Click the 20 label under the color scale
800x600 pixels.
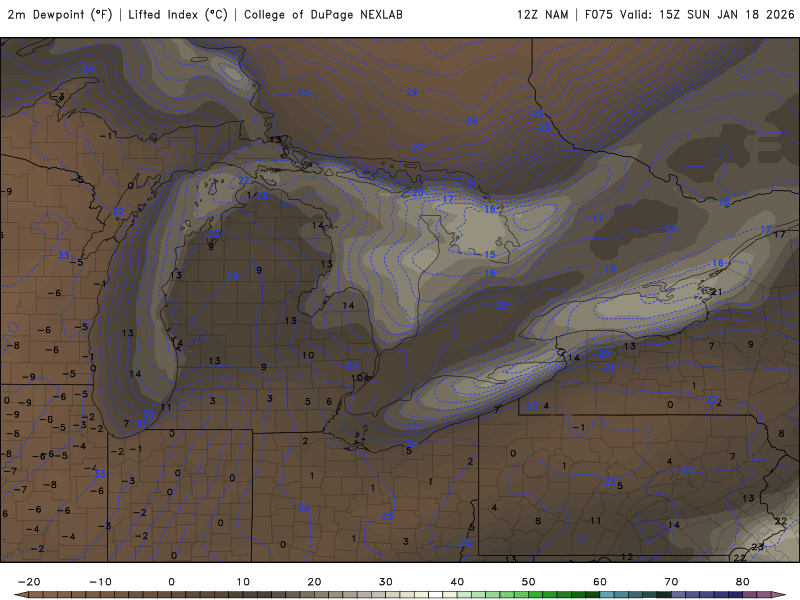tap(314, 582)
